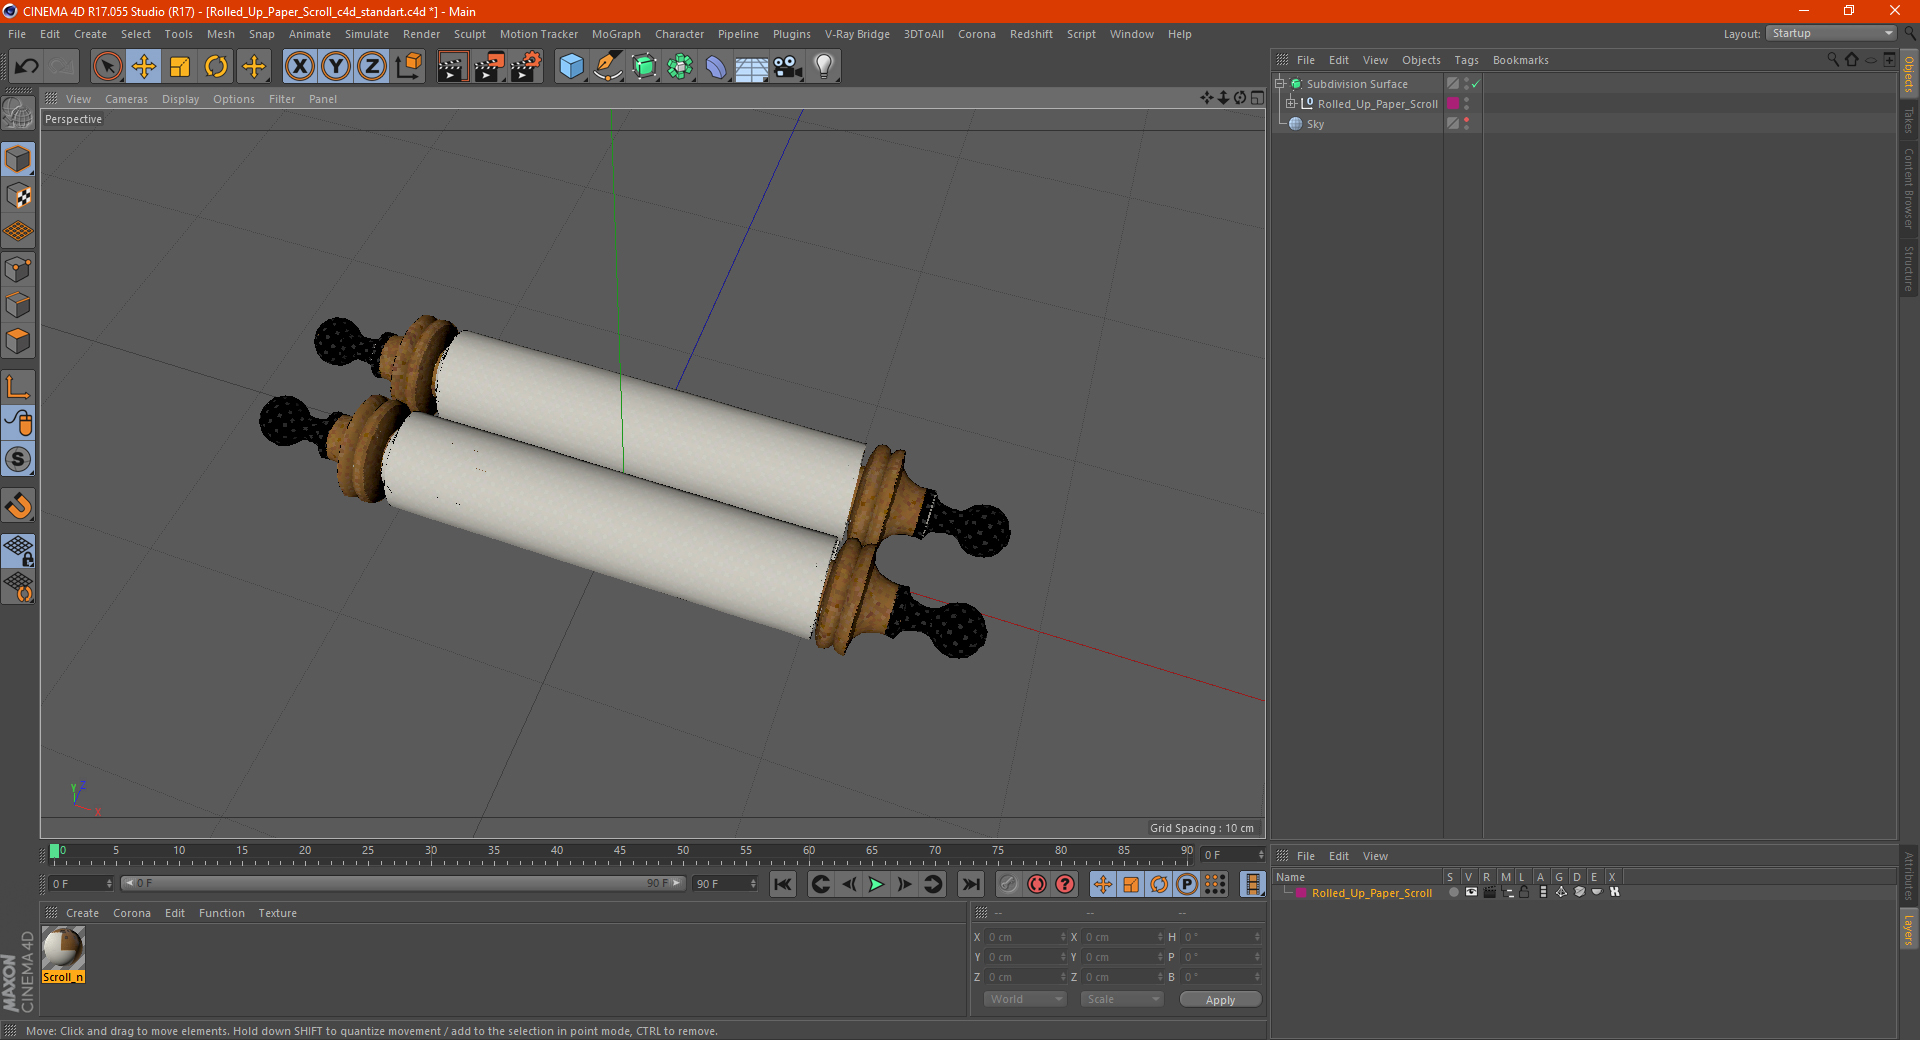Toggle Subdivision Surface enable checkmark
The height and width of the screenshot is (1040, 1920).
(1475, 84)
